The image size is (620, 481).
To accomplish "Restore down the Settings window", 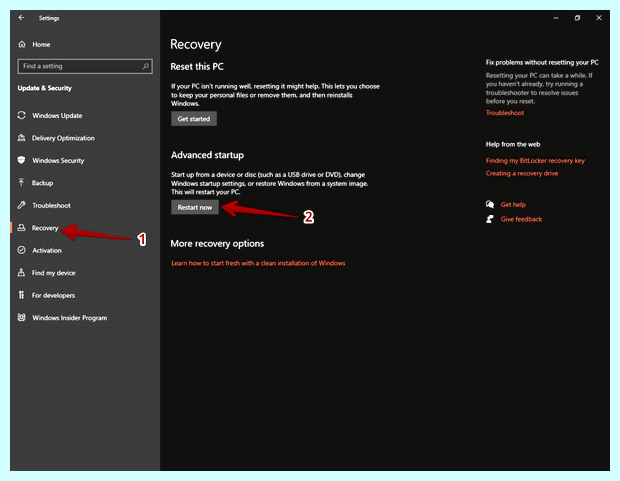I will [577, 18].
